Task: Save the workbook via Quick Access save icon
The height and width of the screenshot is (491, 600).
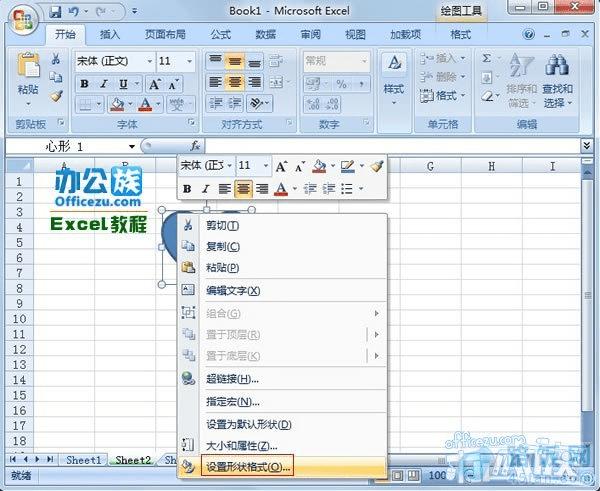Action: [55, 12]
